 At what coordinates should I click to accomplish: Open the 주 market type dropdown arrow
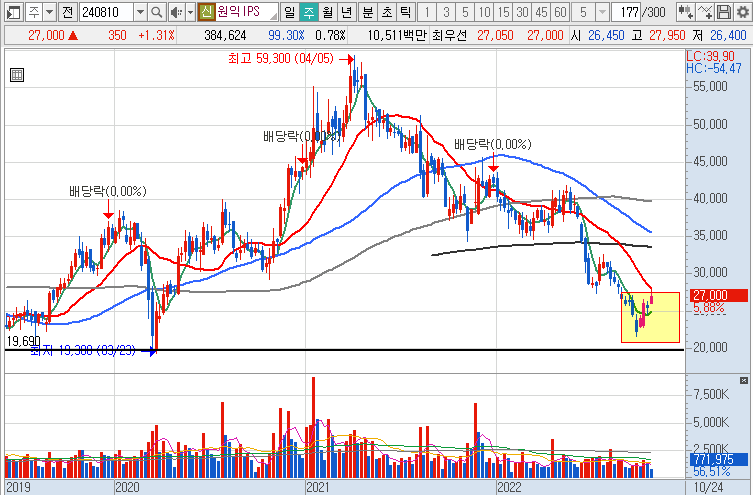tap(49, 12)
